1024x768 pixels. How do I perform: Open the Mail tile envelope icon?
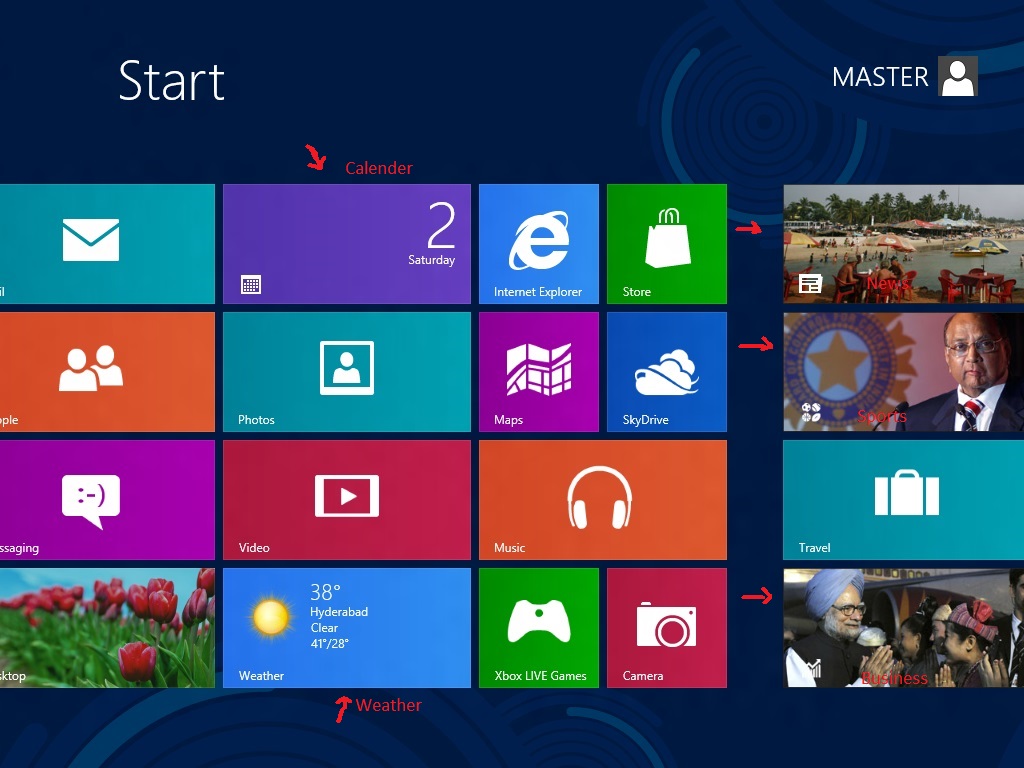pyautogui.click(x=91, y=240)
